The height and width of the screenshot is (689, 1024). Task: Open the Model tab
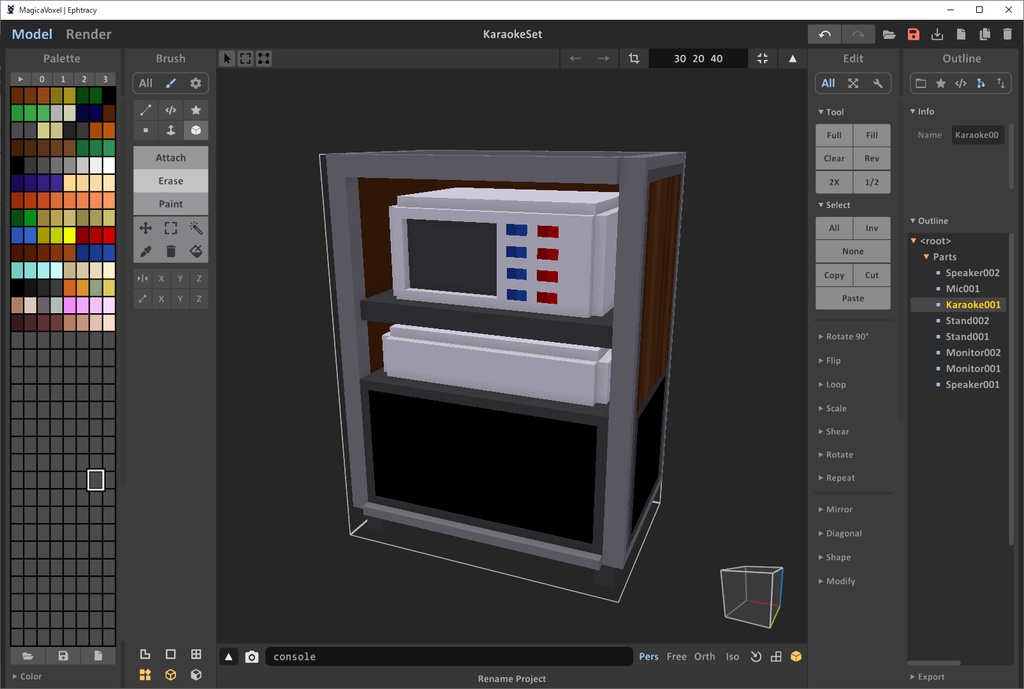[31, 34]
